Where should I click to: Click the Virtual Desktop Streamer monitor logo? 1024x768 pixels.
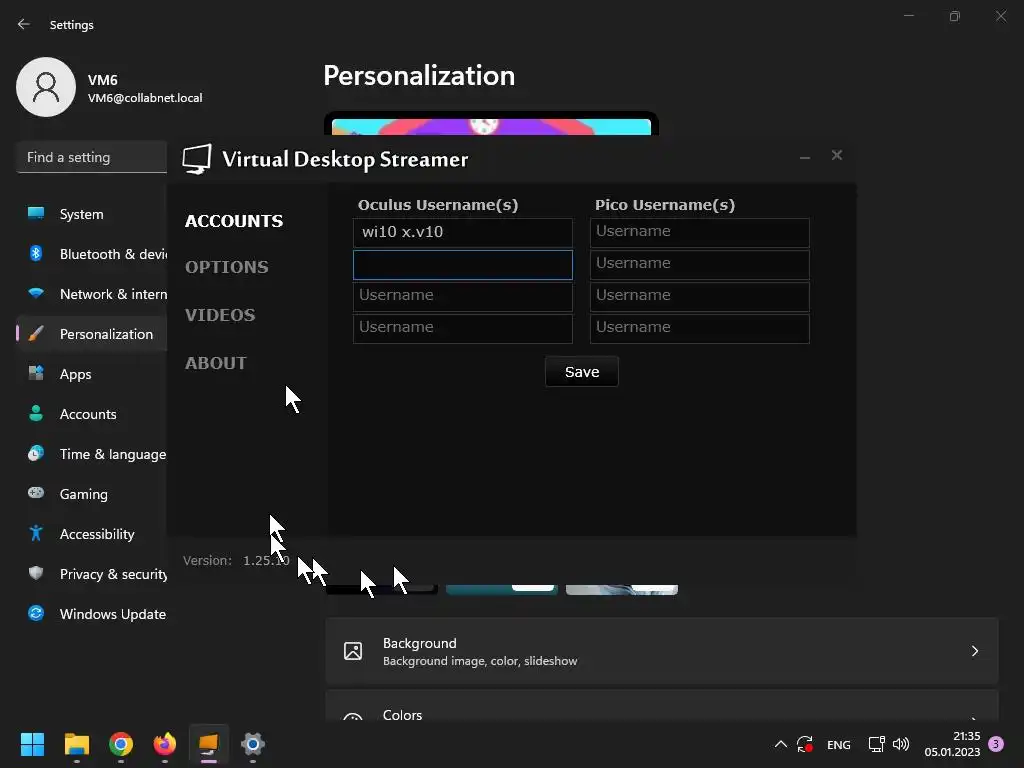[x=197, y=159]
